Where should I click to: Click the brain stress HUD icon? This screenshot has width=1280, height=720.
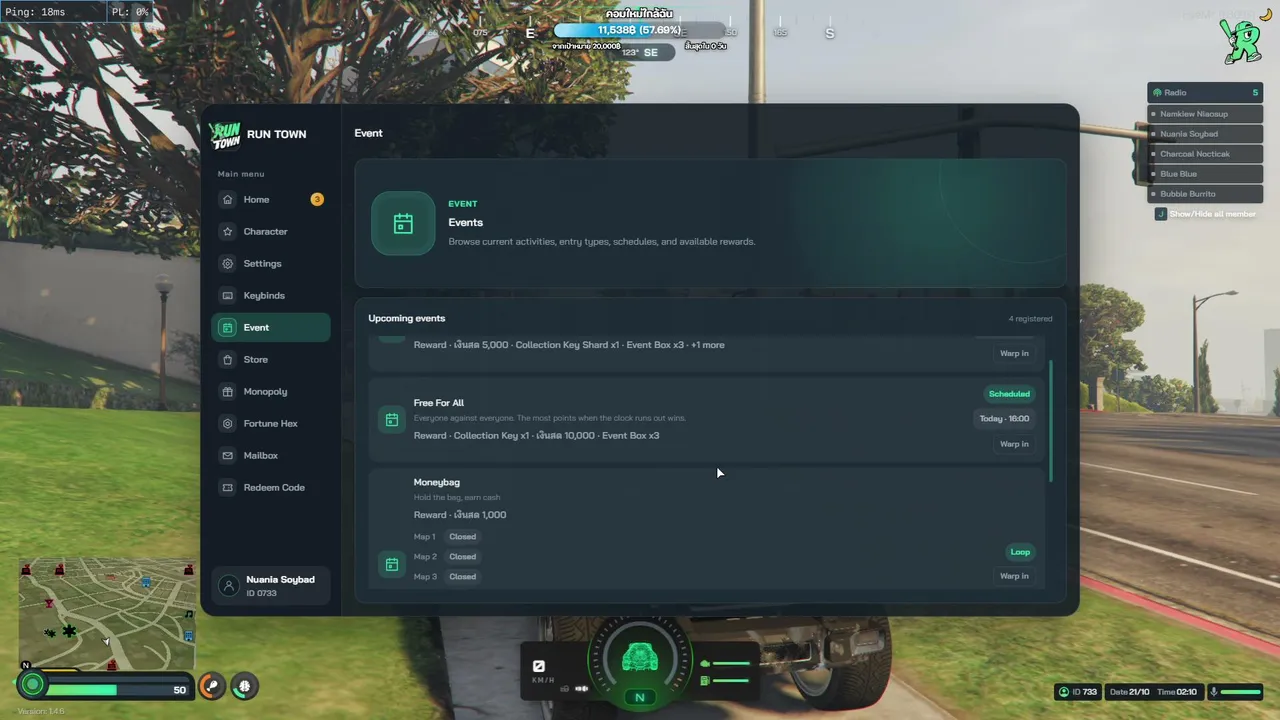point(244,686)
